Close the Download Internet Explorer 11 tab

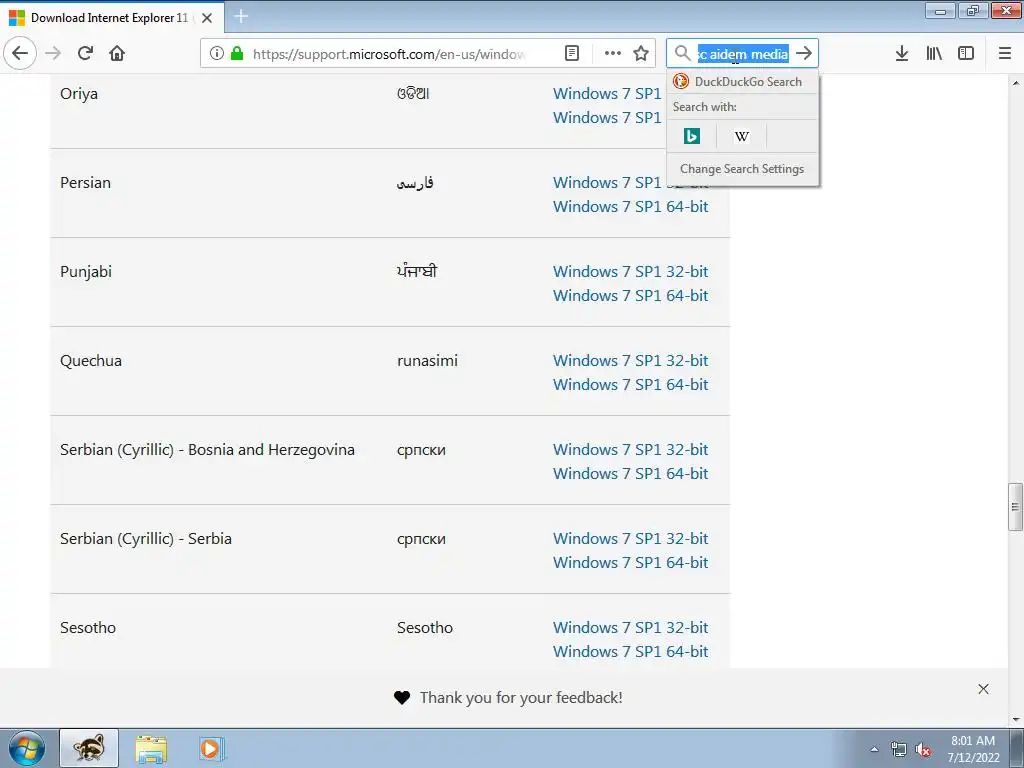click(x=207, y=18)
